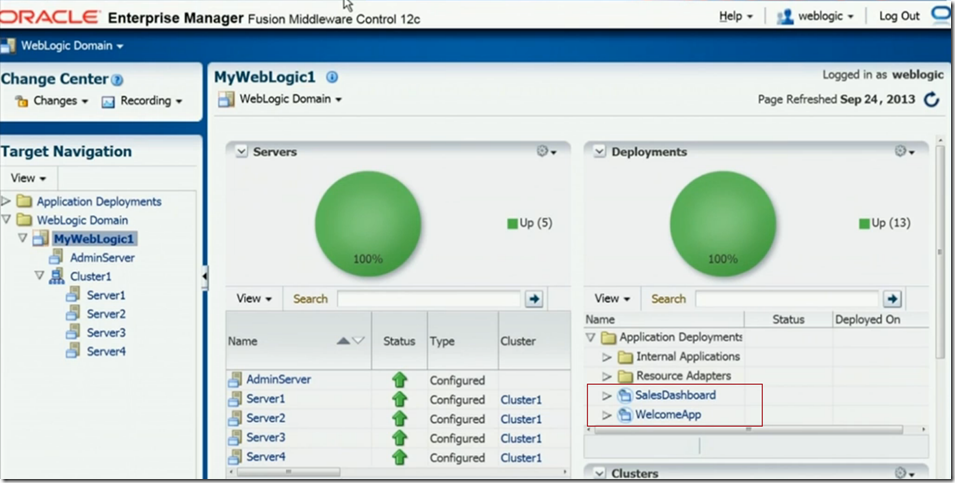Expand the Internal Applications folder

[606, 357]
